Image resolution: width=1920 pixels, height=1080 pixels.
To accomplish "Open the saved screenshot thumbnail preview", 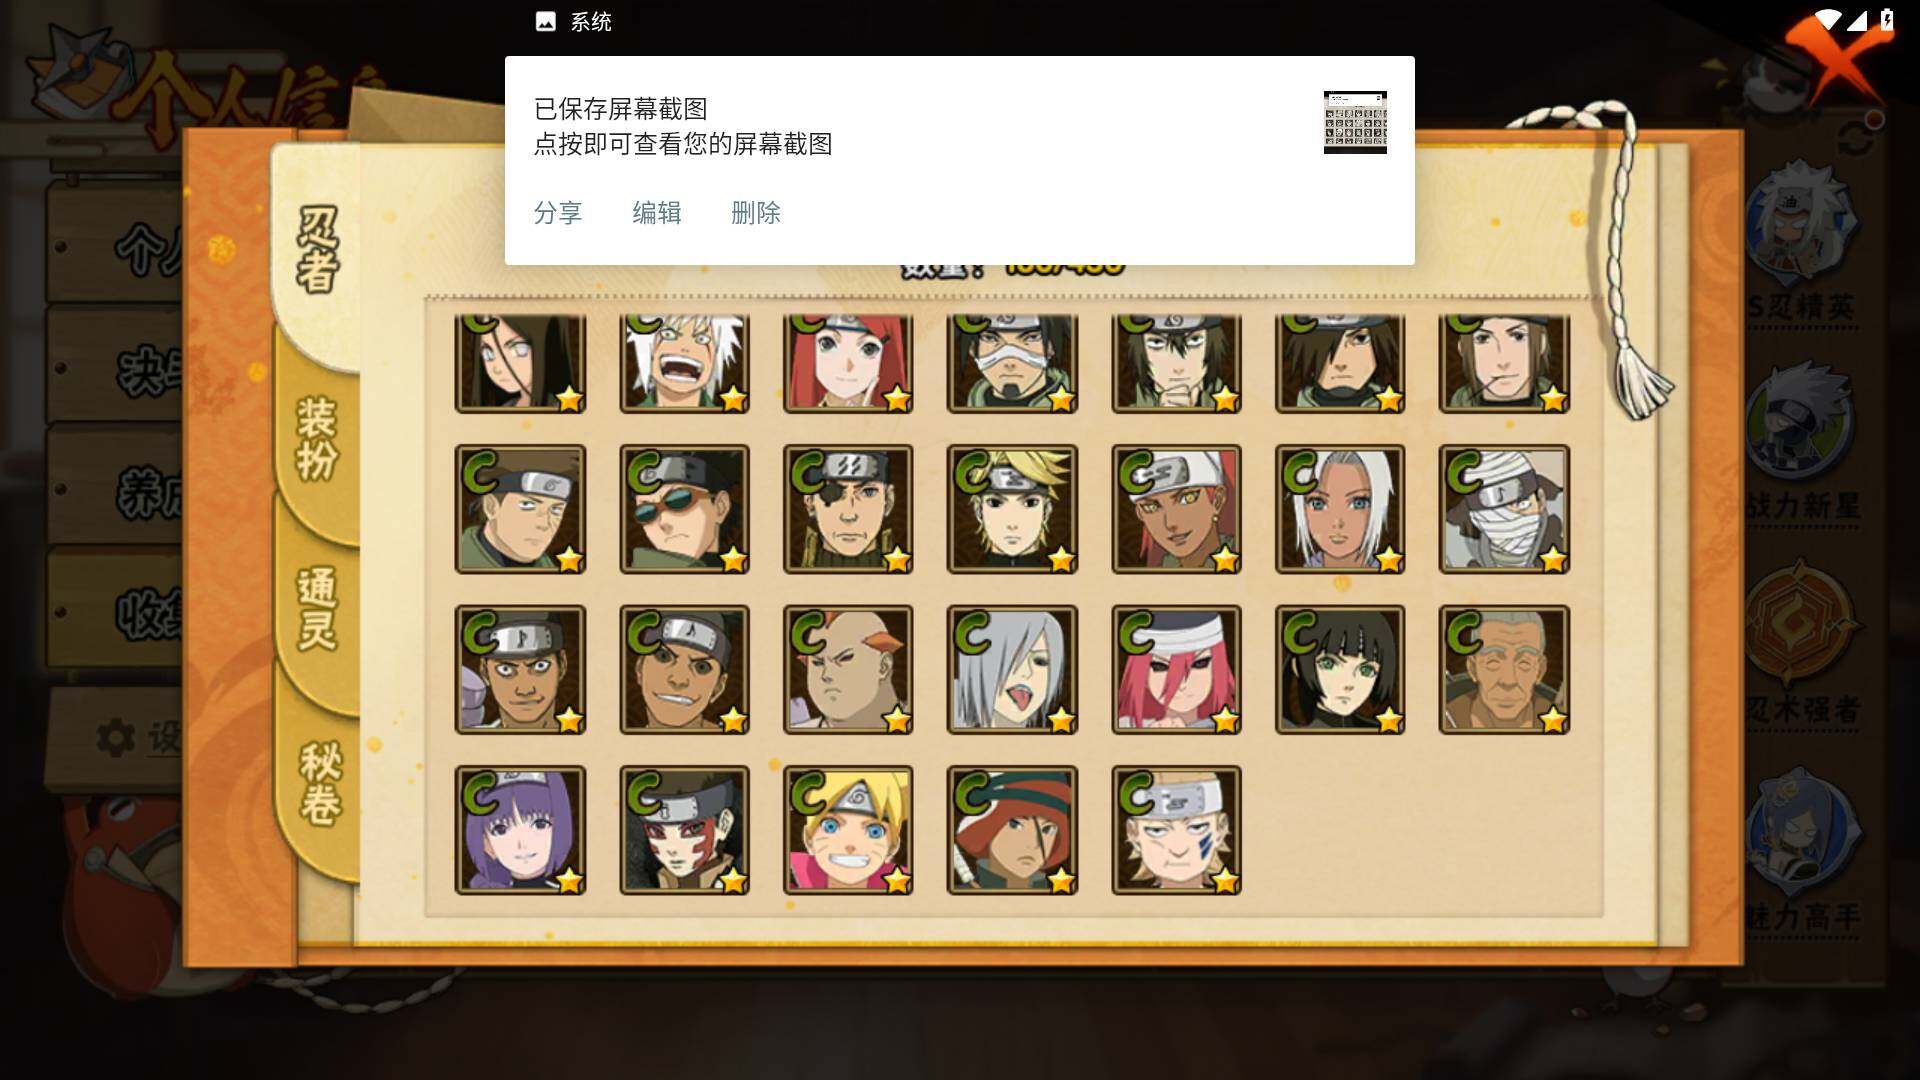I will pyautogui.click(x=1355, y=122).
